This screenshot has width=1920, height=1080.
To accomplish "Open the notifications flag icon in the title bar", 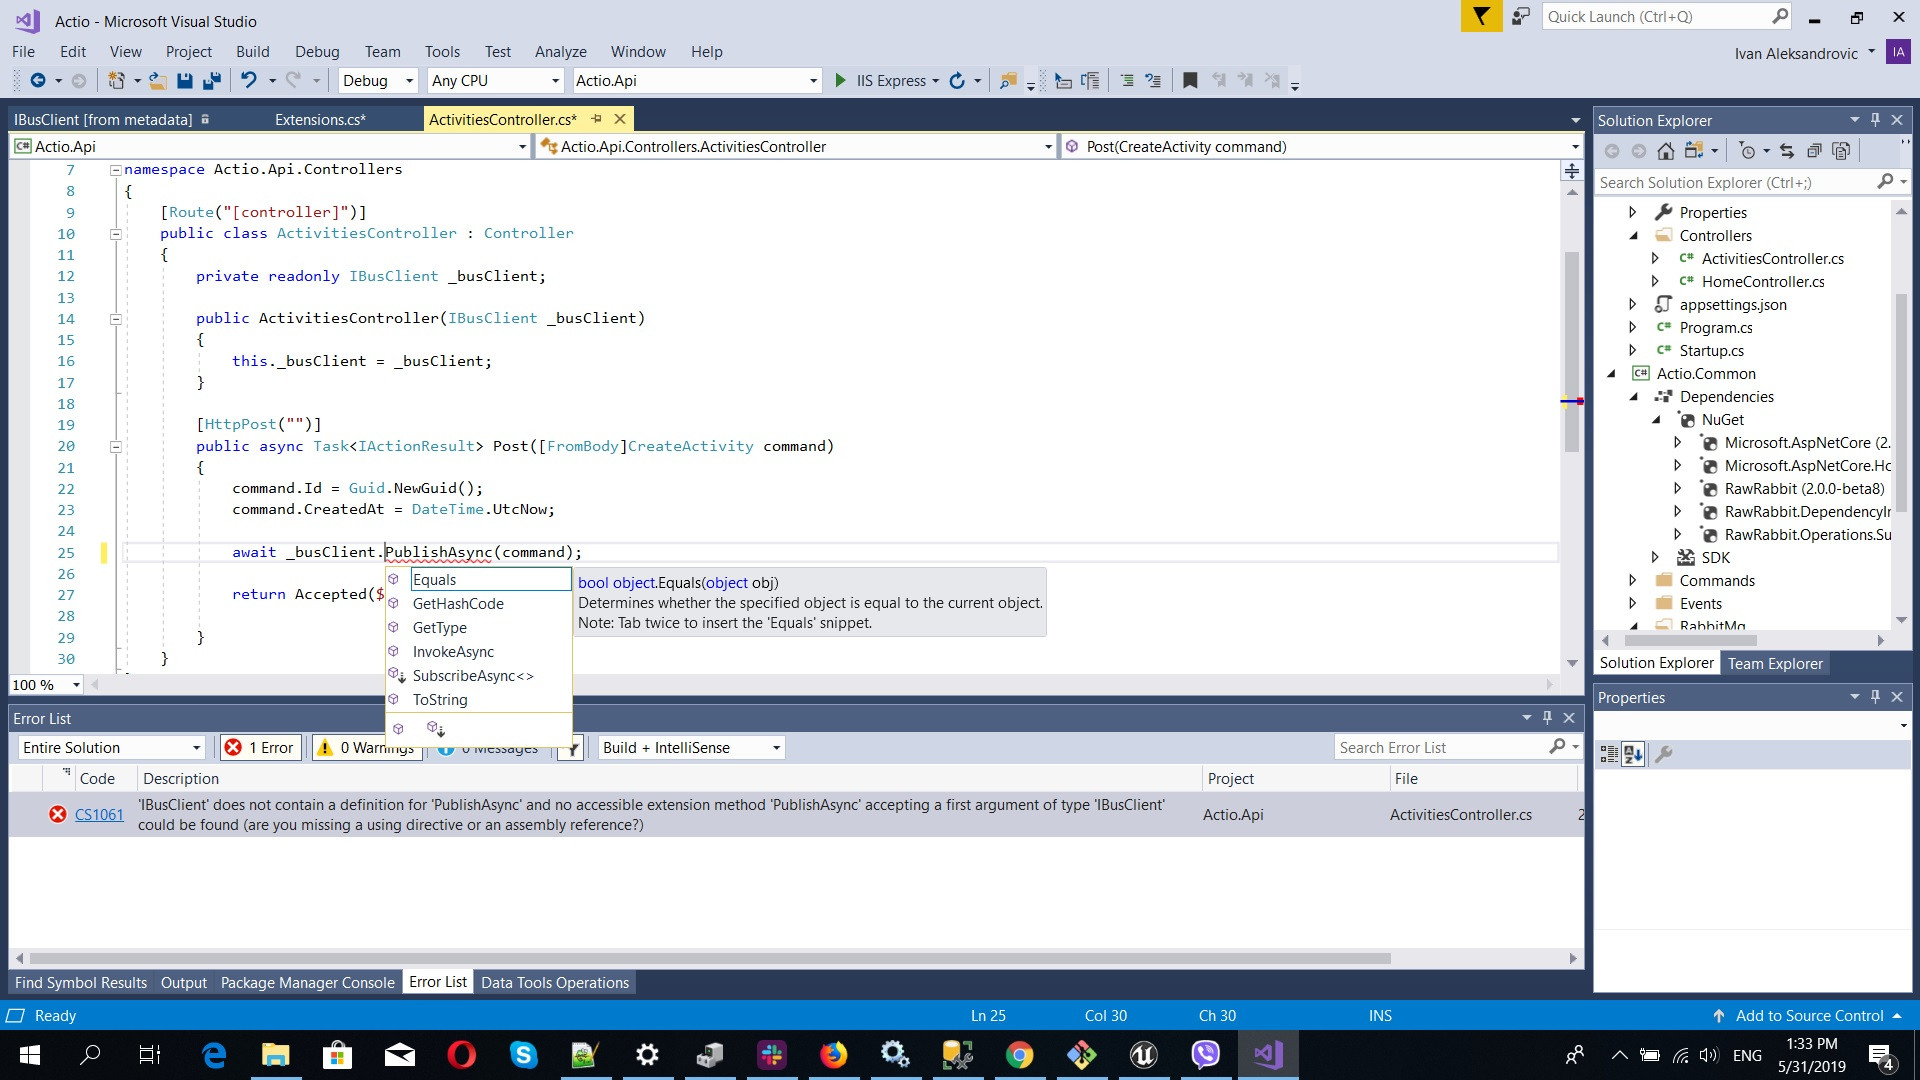I will pos(1481,17).
